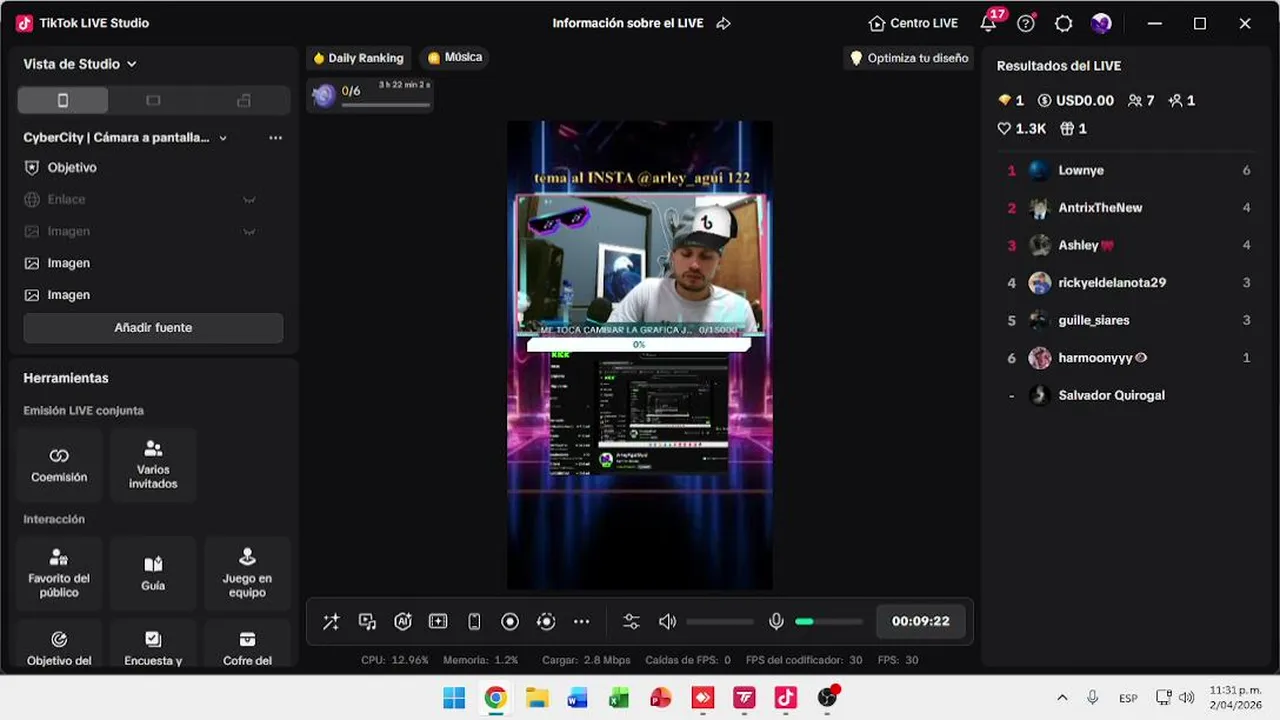Open Información sobre el LIVE share icon

point(723,23)
